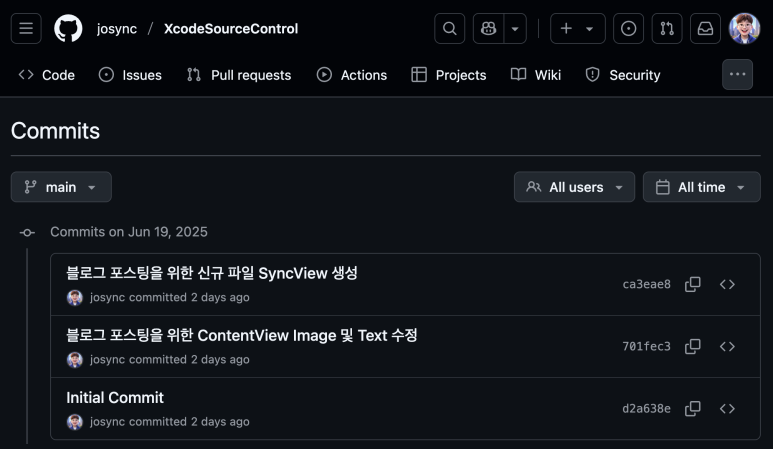Copy full SHA for d2a638e
773x449 pixels.
[693, 409]
